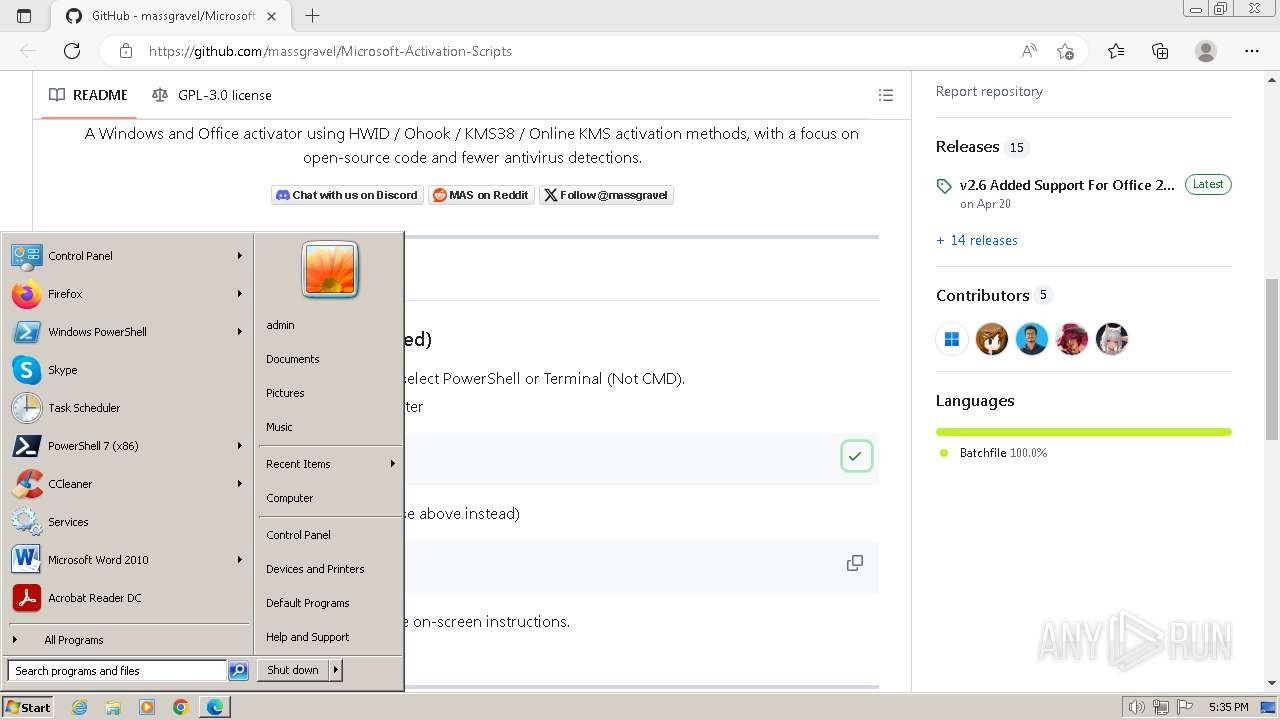Open Default Programs
1280x720 pixels.
point(308,603)
